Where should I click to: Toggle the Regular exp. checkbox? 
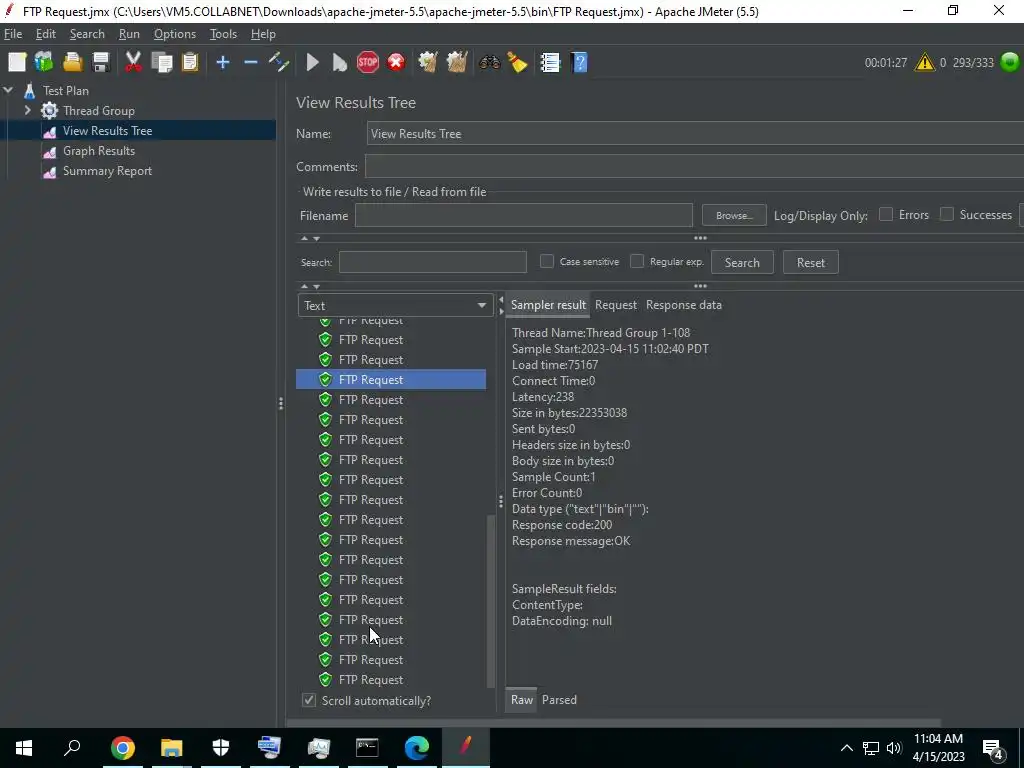[x=637, y=261]
